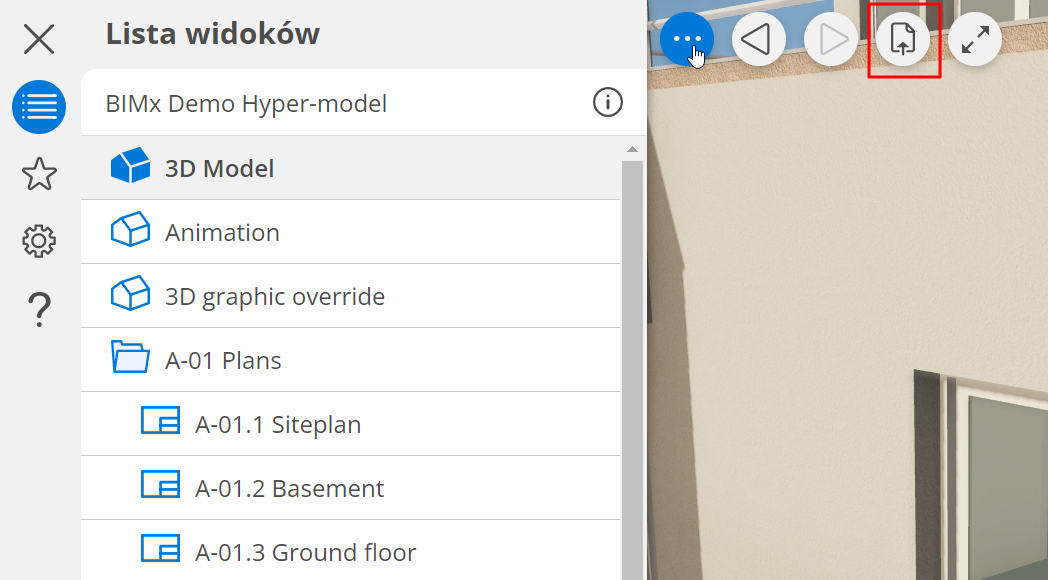Open A-01.1 Siteplan layout
This screenshot has width=1048, height=580.
[x=277, y=424]
